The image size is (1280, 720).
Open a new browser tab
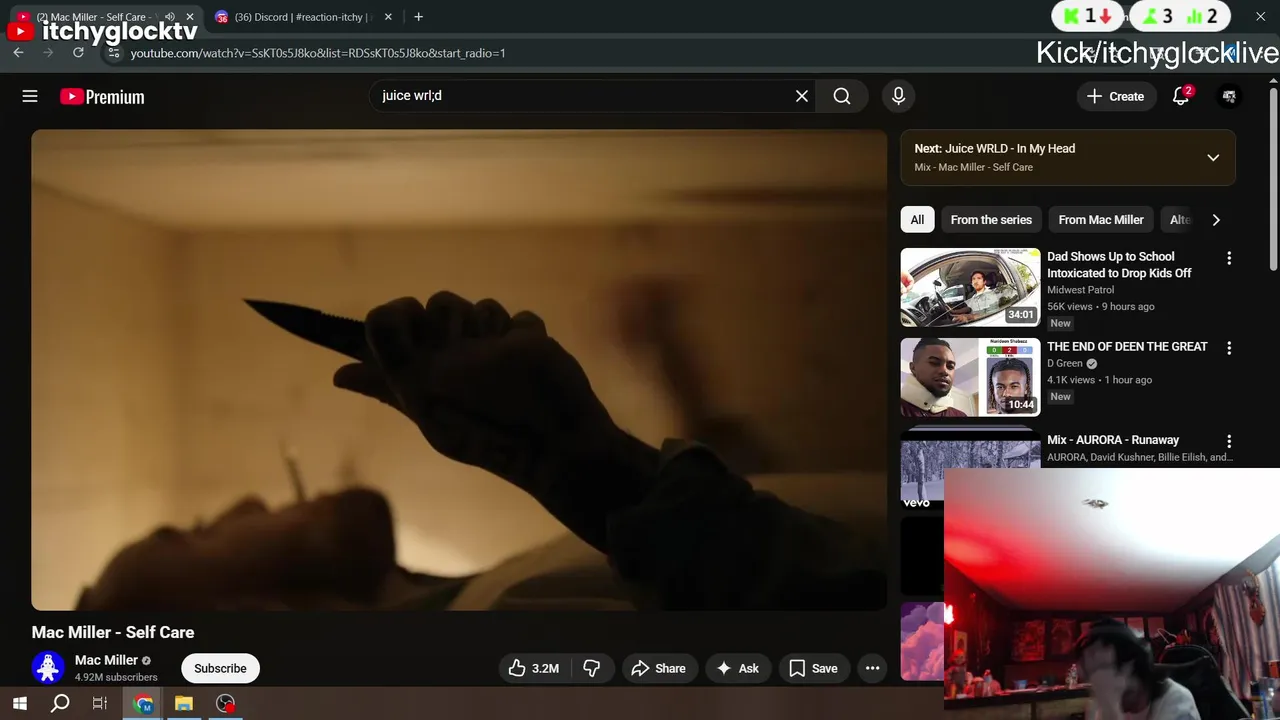coord(418,17)
